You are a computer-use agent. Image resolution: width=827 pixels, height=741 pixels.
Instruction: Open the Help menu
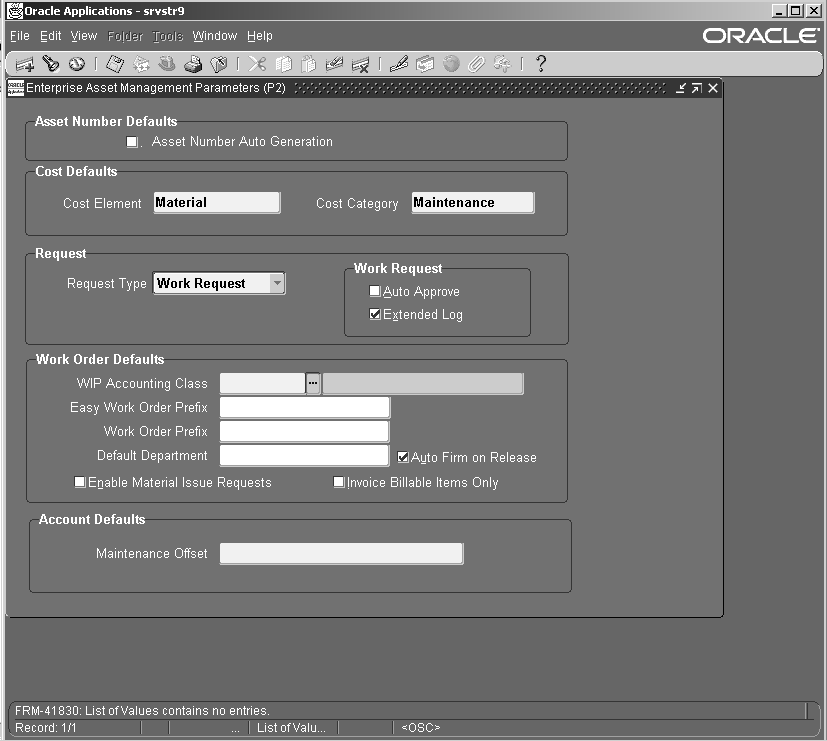click(x=259, y=36)
